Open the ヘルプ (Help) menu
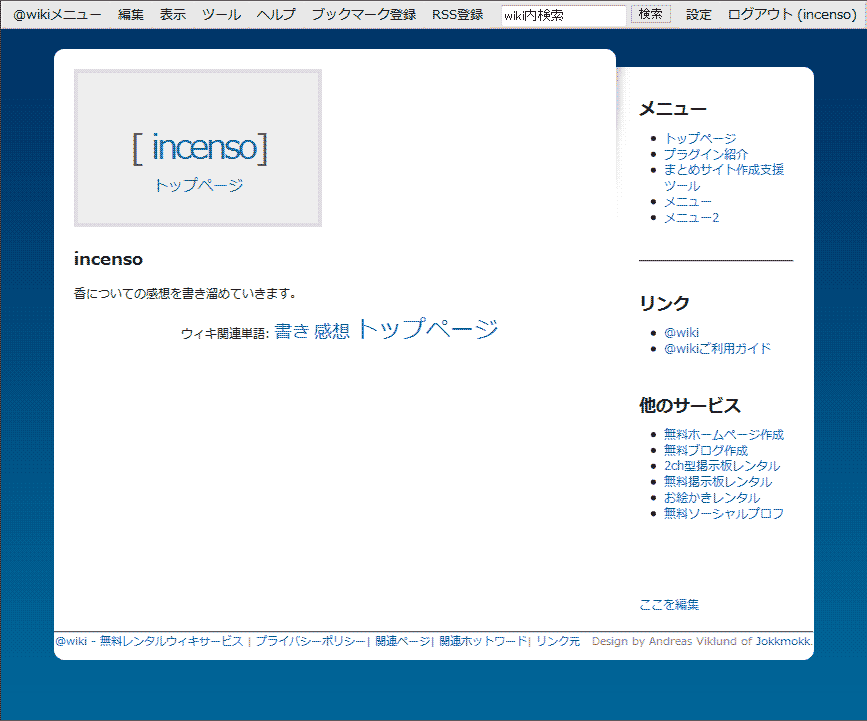Image resolution: width=867 pixels, height=721 pixels. [x=275, y=14]
